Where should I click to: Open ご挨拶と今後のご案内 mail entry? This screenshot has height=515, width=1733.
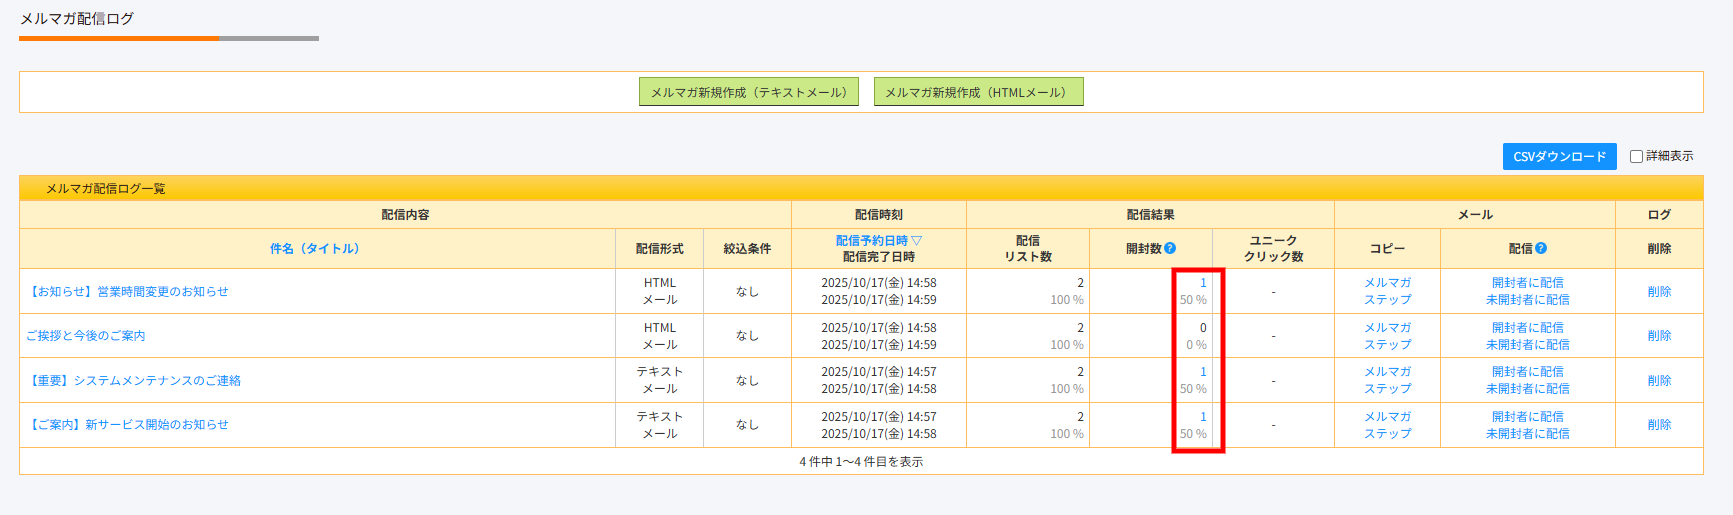tap(86, 335)
